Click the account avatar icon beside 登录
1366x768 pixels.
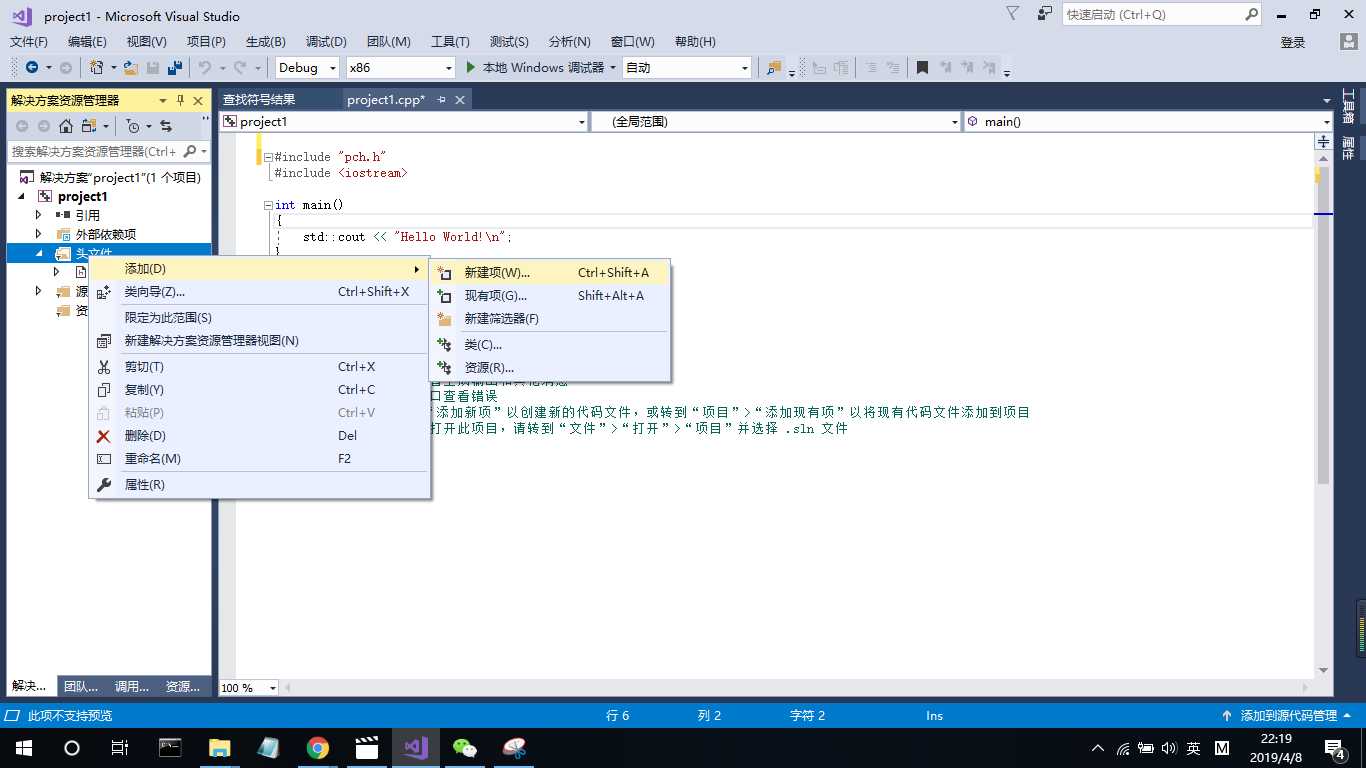point(1348,41)
